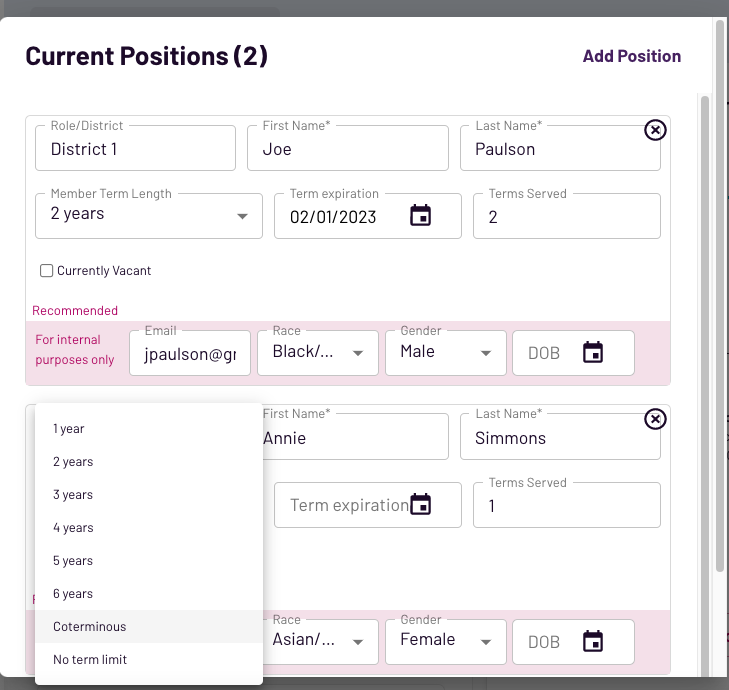This screenshot has height=690, width=729.
Task: Click the First Name field containing Annie
Action: (x=345, y=438)
